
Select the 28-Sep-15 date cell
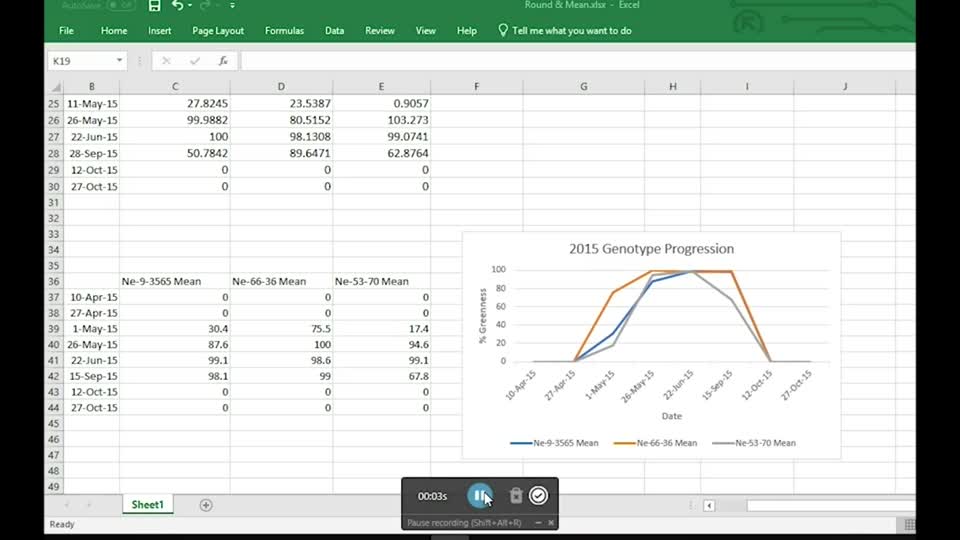(92, 153)
